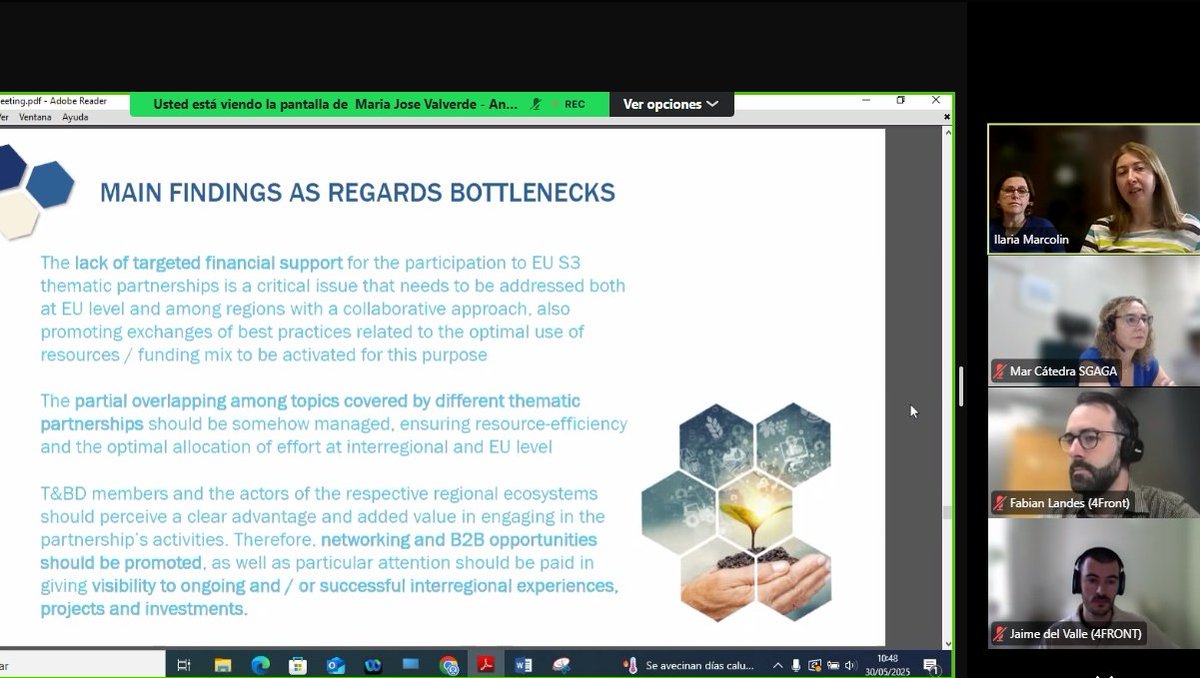Image resolution: width=1200 pixels, height=678 pixels.
Task: Click the taskbar search box
Action: point(82,665)
